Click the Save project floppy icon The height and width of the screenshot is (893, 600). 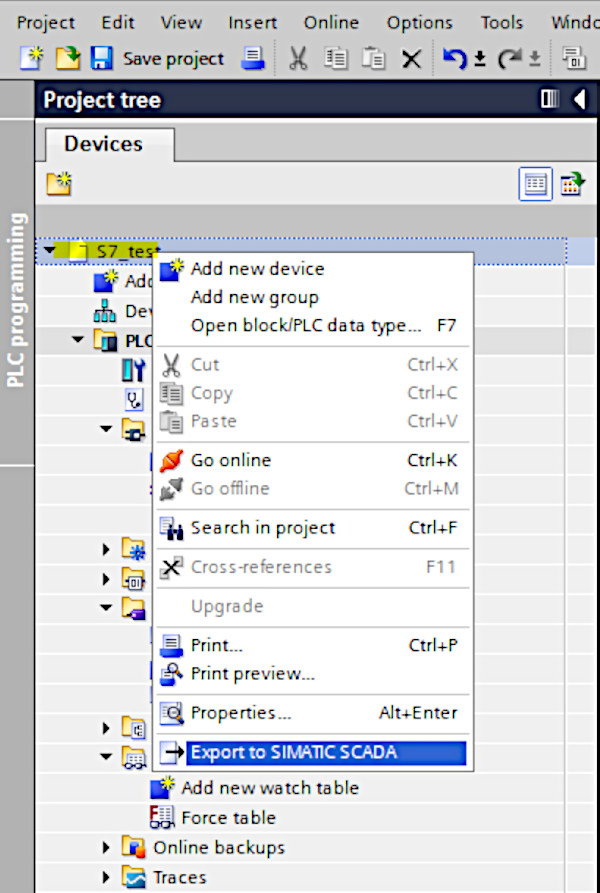point(101,58)
